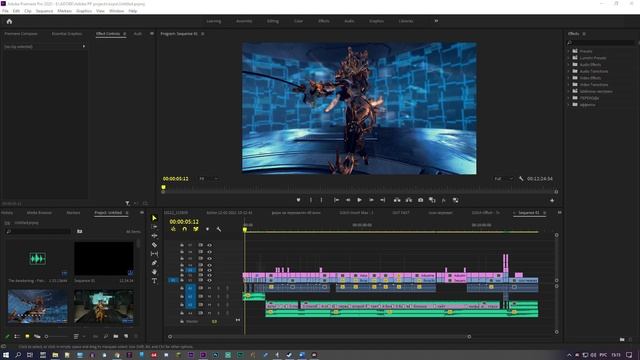Click the Effects panel search field
This screenshot has height=360, width=640.
pos(602,42)
